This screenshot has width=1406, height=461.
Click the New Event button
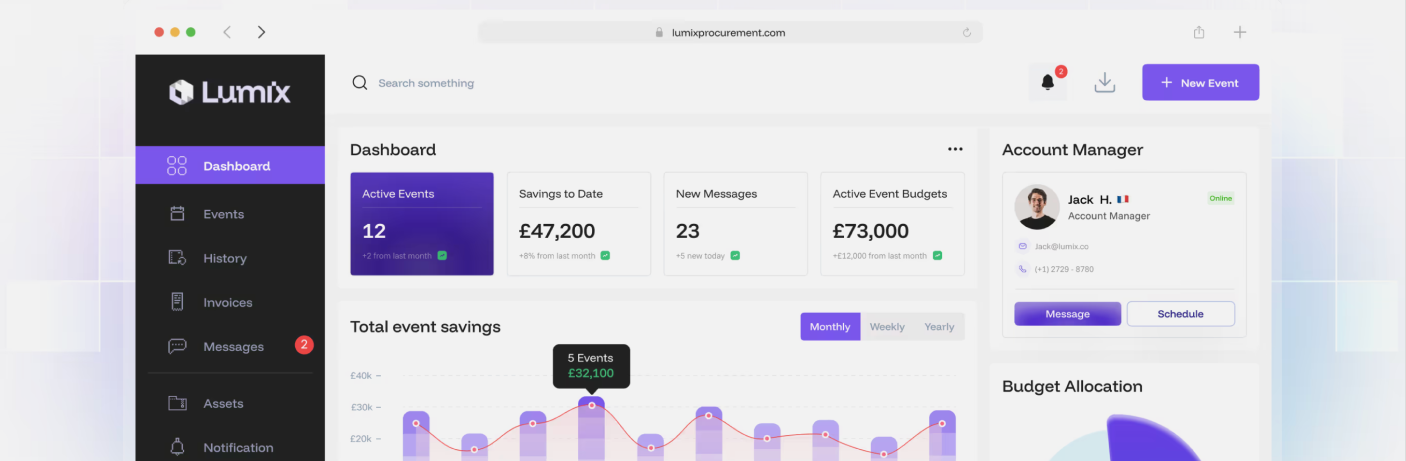tap(1200, 83)
